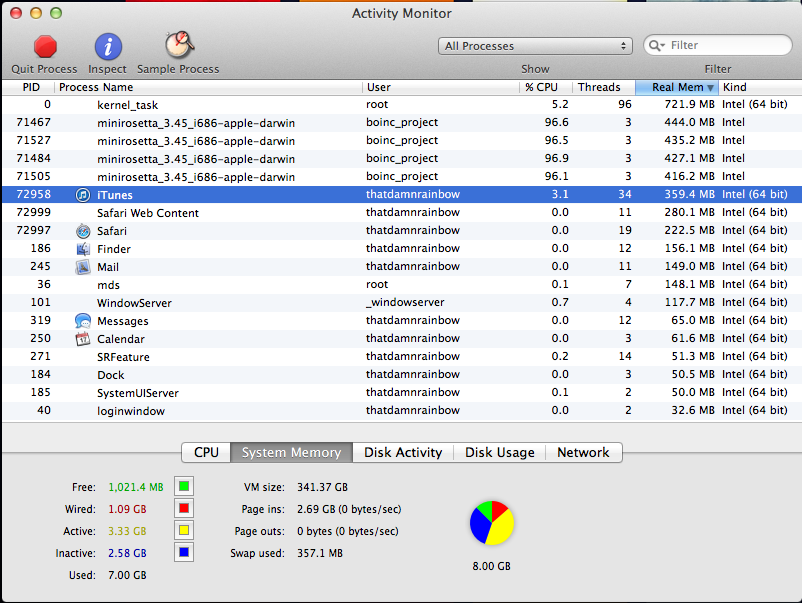802x603 pixels.
Task: Switch to the CPU tab
Action: coord(206,453)
